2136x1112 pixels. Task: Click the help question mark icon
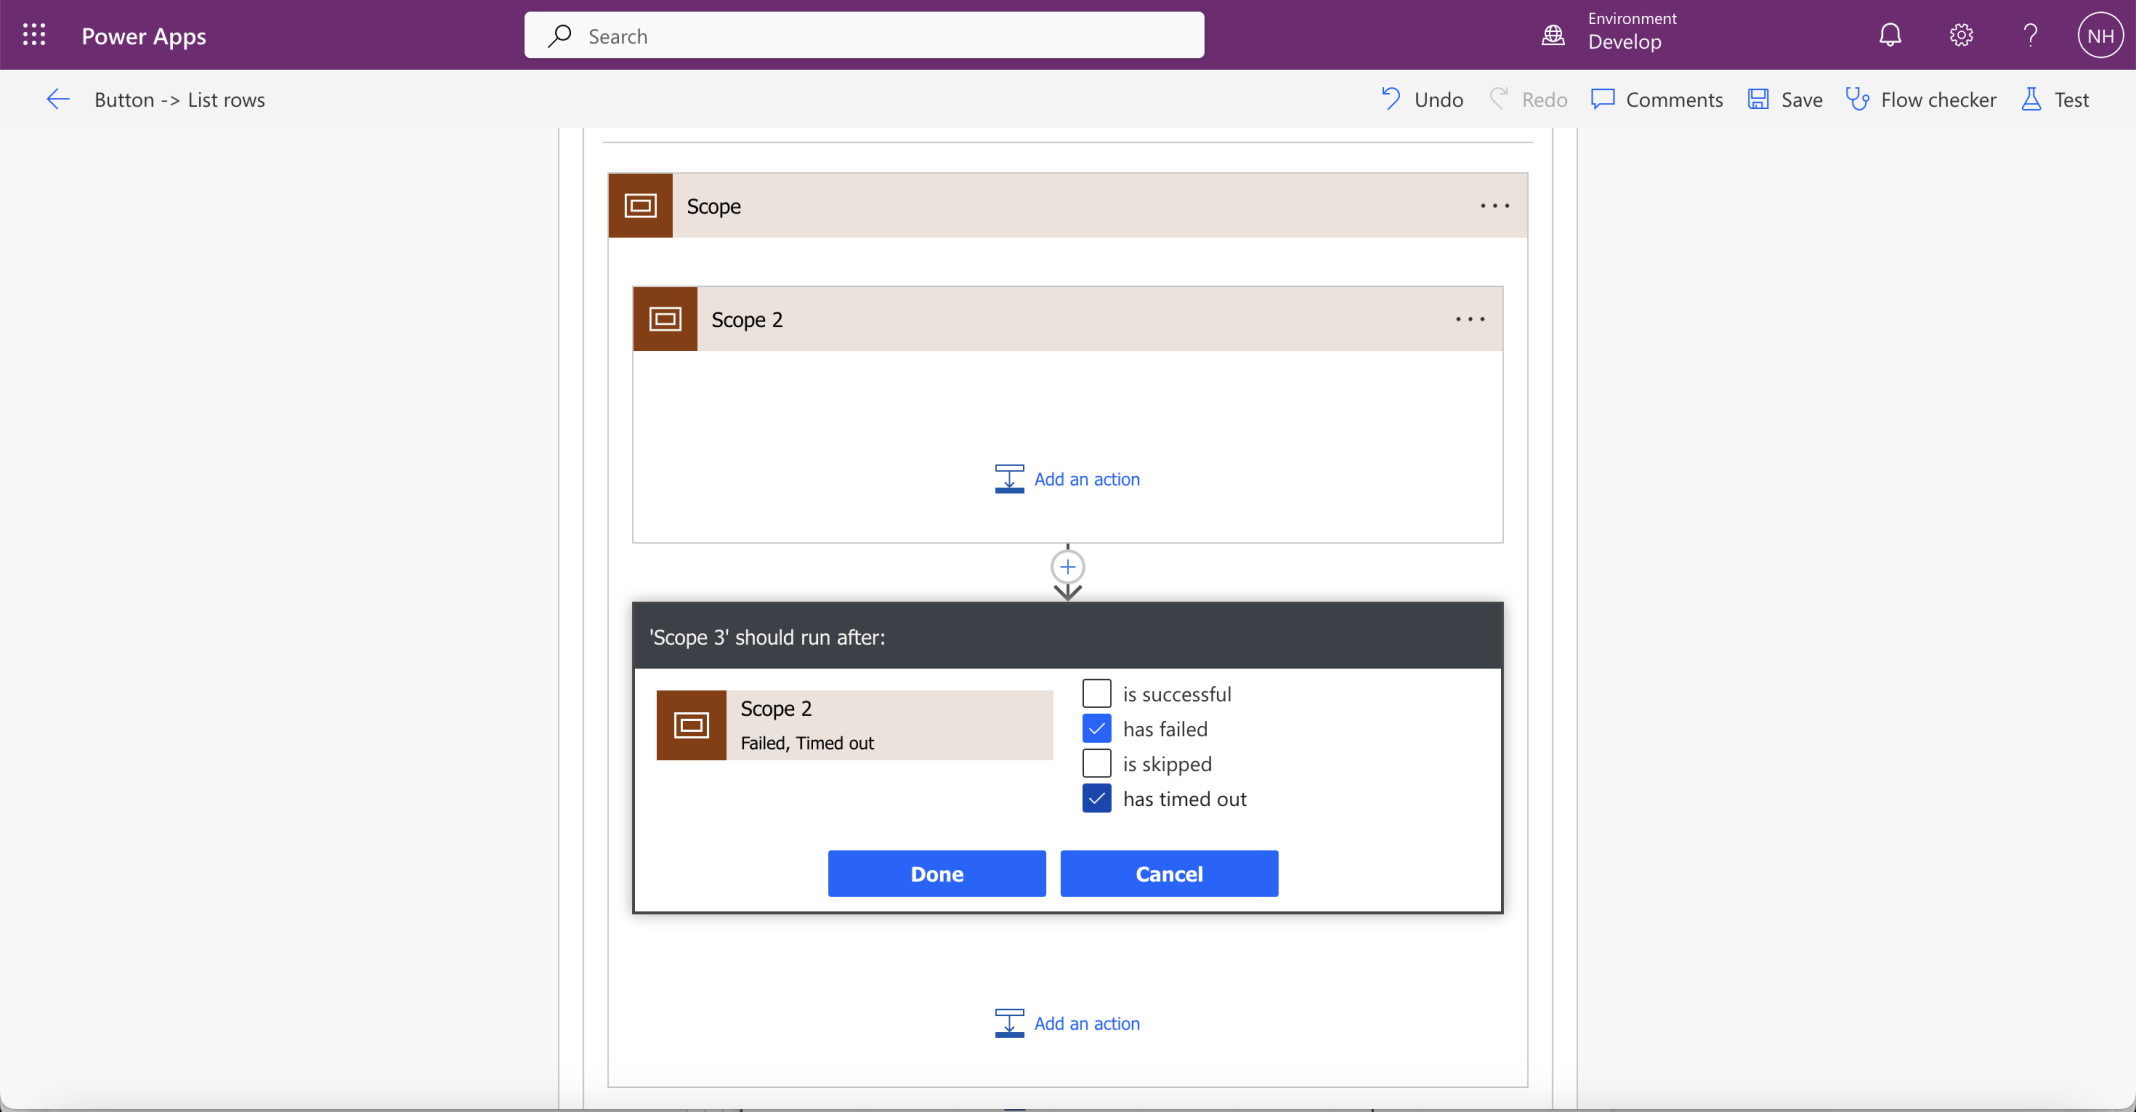(2030, 36)
